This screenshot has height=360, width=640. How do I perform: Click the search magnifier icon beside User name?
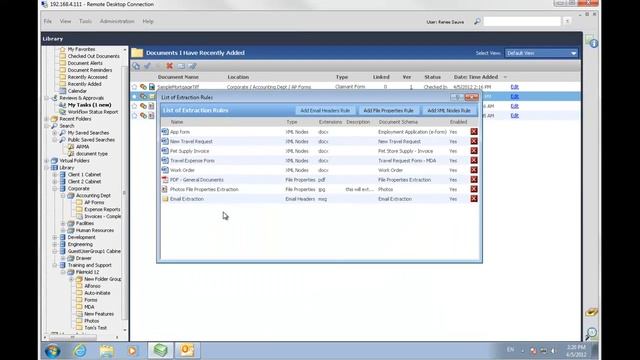(477, 21)
